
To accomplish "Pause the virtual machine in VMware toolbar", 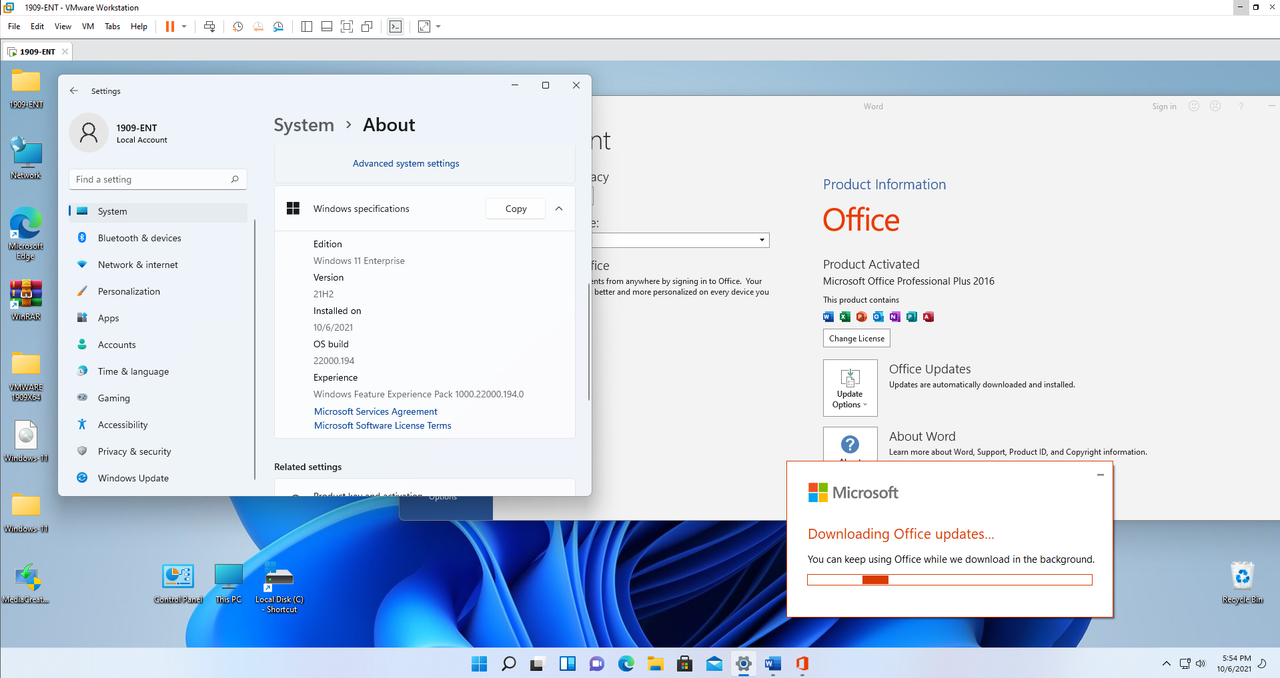I will pos(169,26).
